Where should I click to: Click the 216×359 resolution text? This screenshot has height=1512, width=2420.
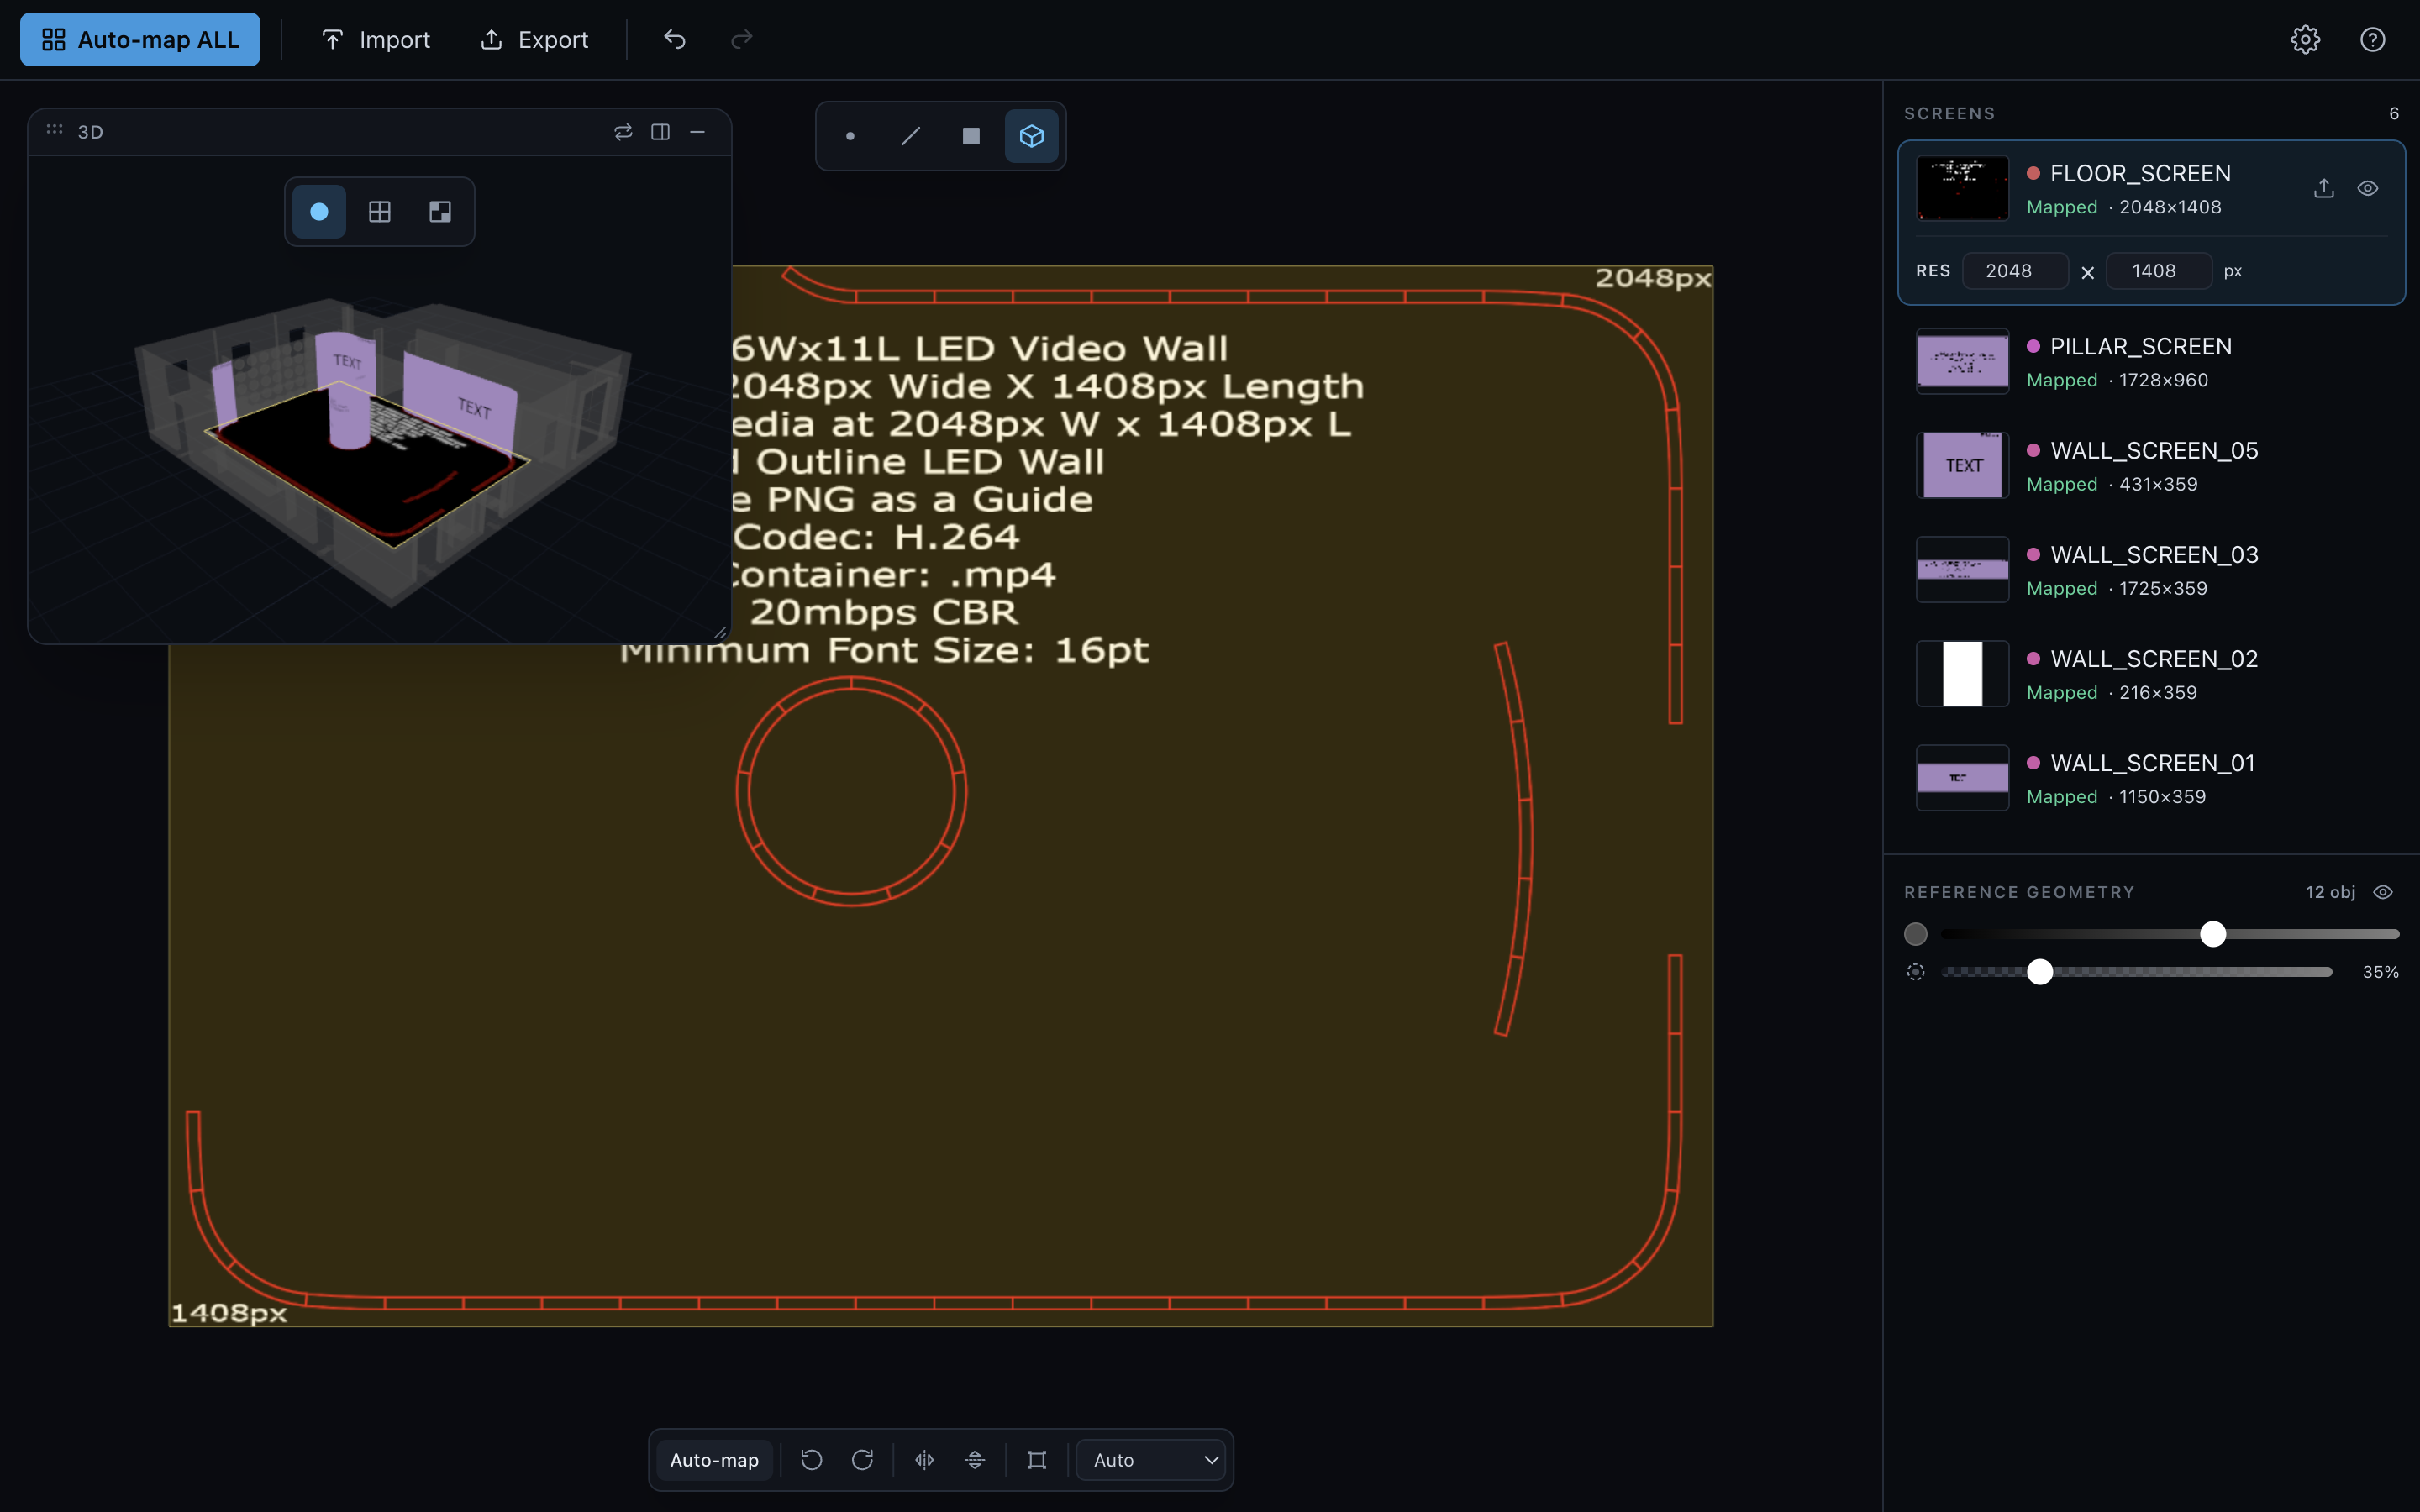coord(2158,692)
